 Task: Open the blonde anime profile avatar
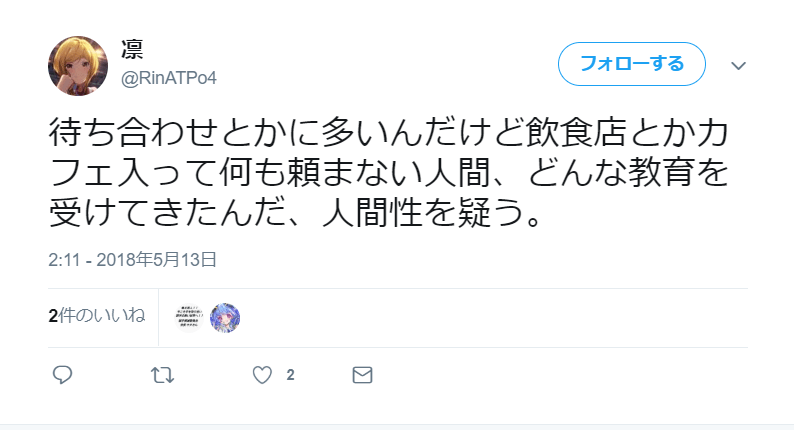78,66
